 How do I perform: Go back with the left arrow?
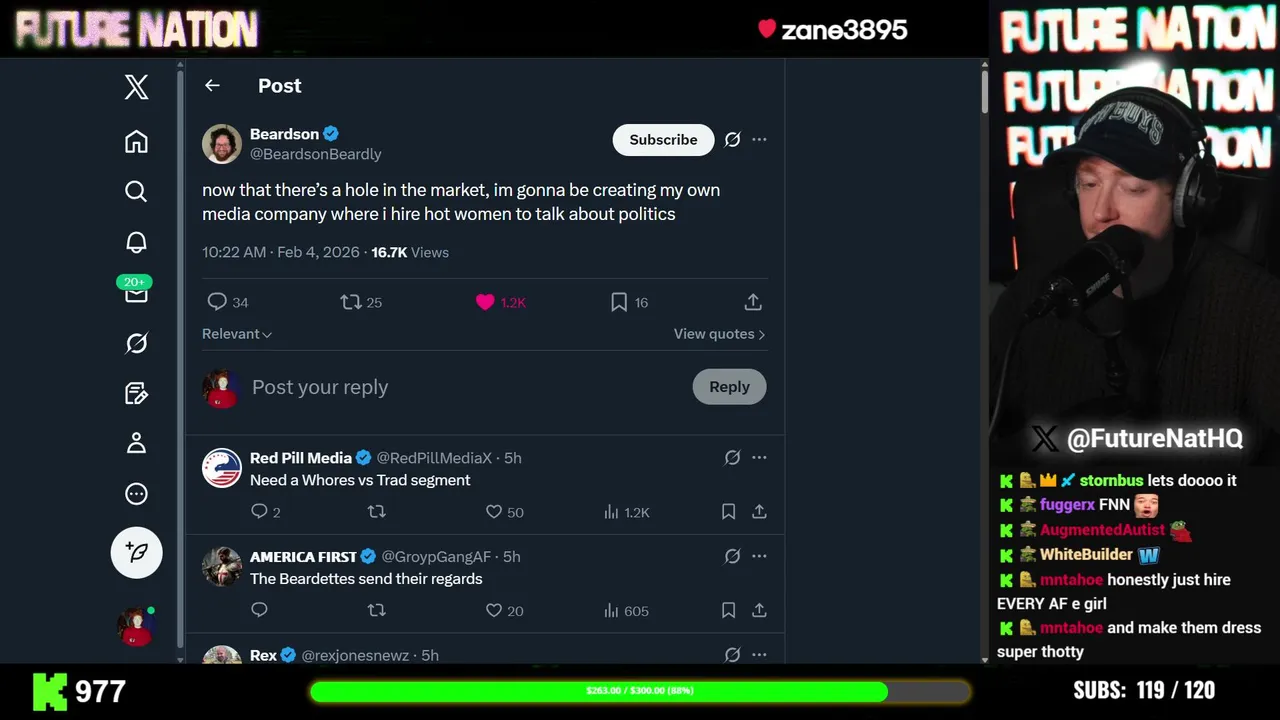[x=212, y=86]
